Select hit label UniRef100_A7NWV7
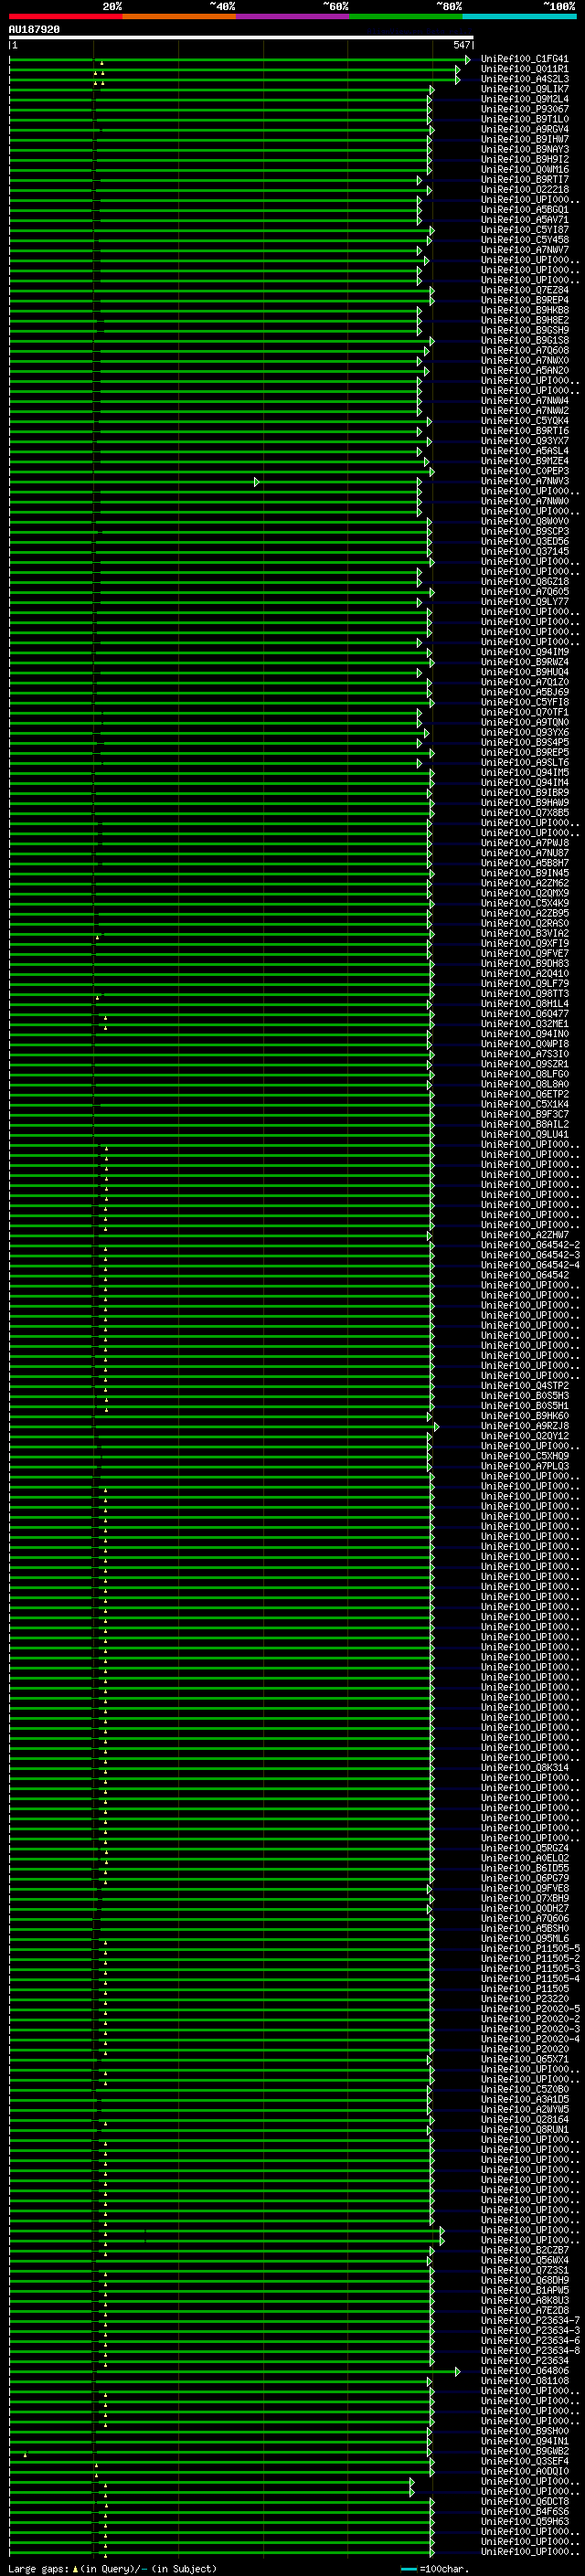This screenshot has width=585, height=2576. click(525, 250)
